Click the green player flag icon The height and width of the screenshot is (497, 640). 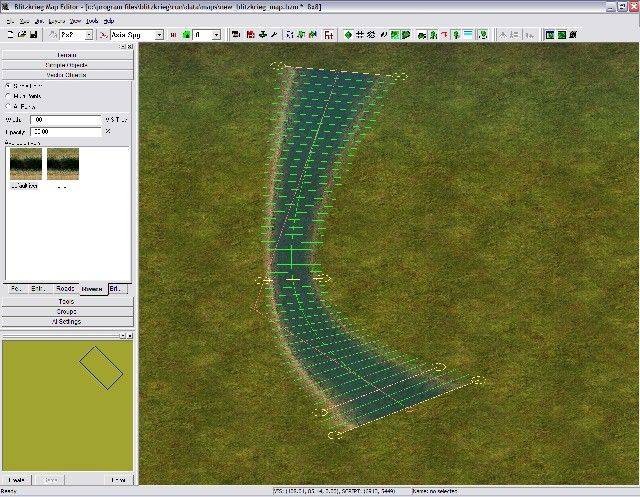click(x=185, y=34)
